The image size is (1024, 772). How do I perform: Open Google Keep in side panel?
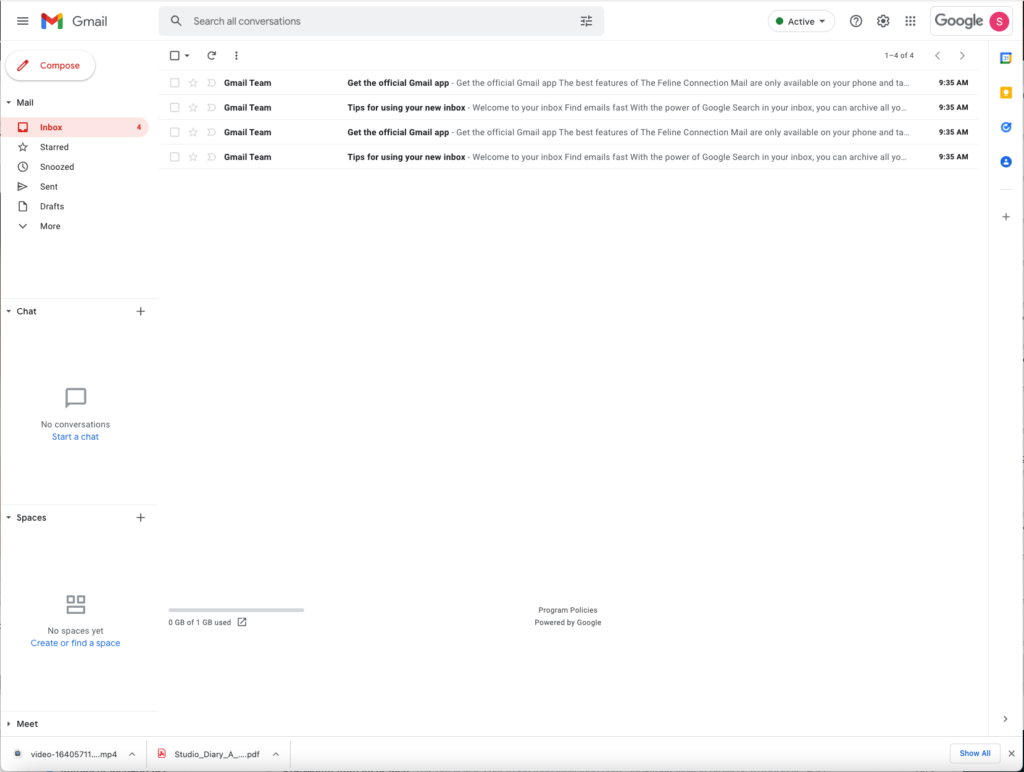[x=1006, y=93]
